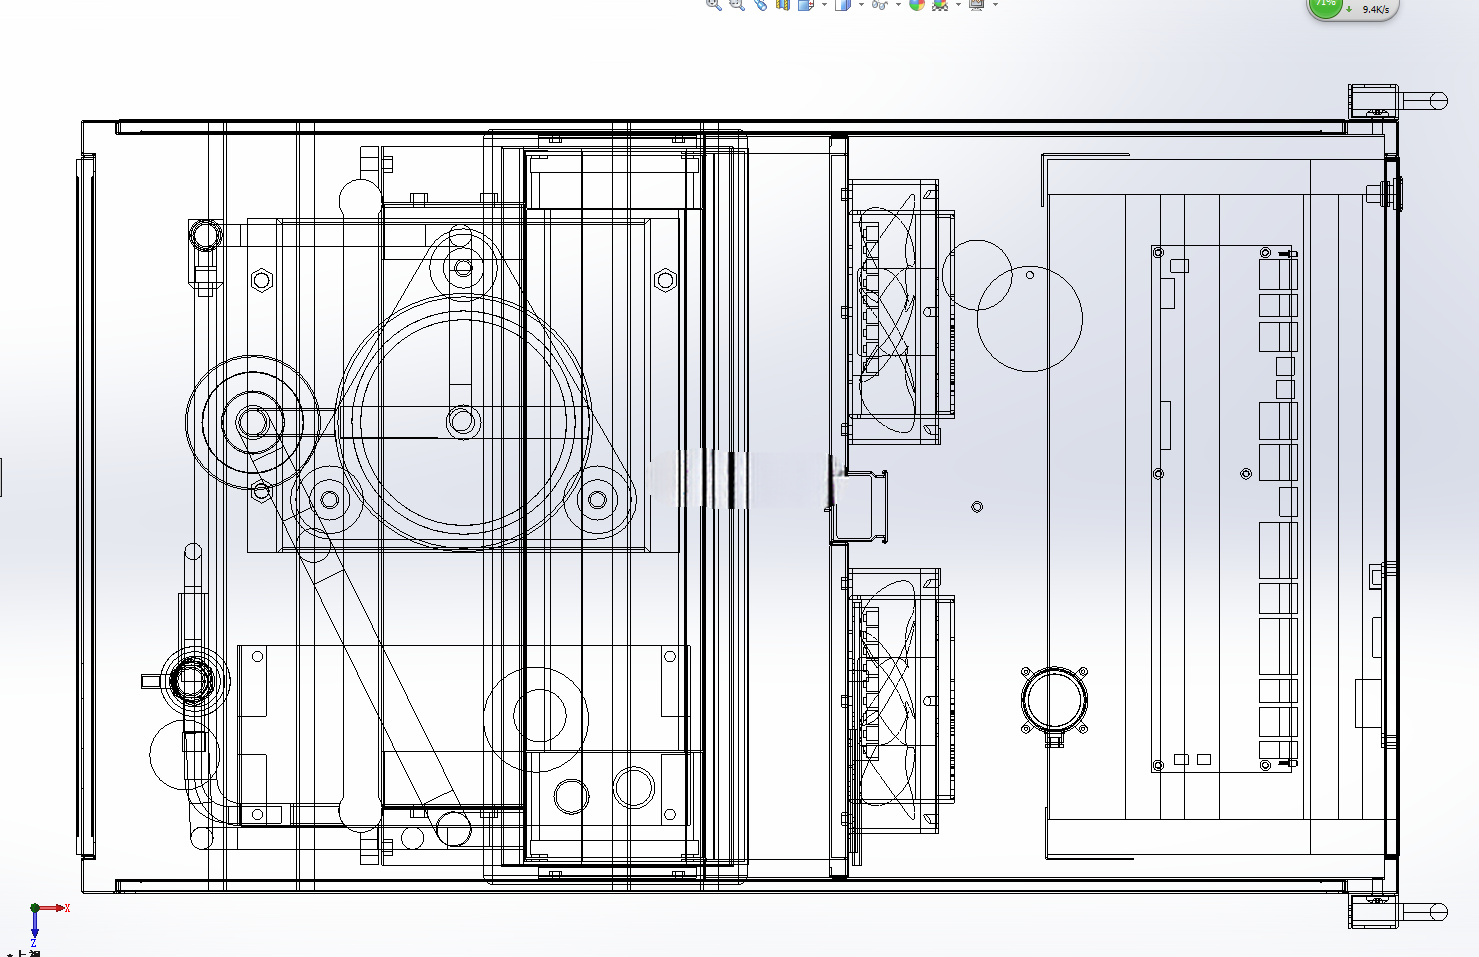This screenshot has height=957, width=1479.
Task: Open the View Orientation cube icon
Action: tap(806, 4)
